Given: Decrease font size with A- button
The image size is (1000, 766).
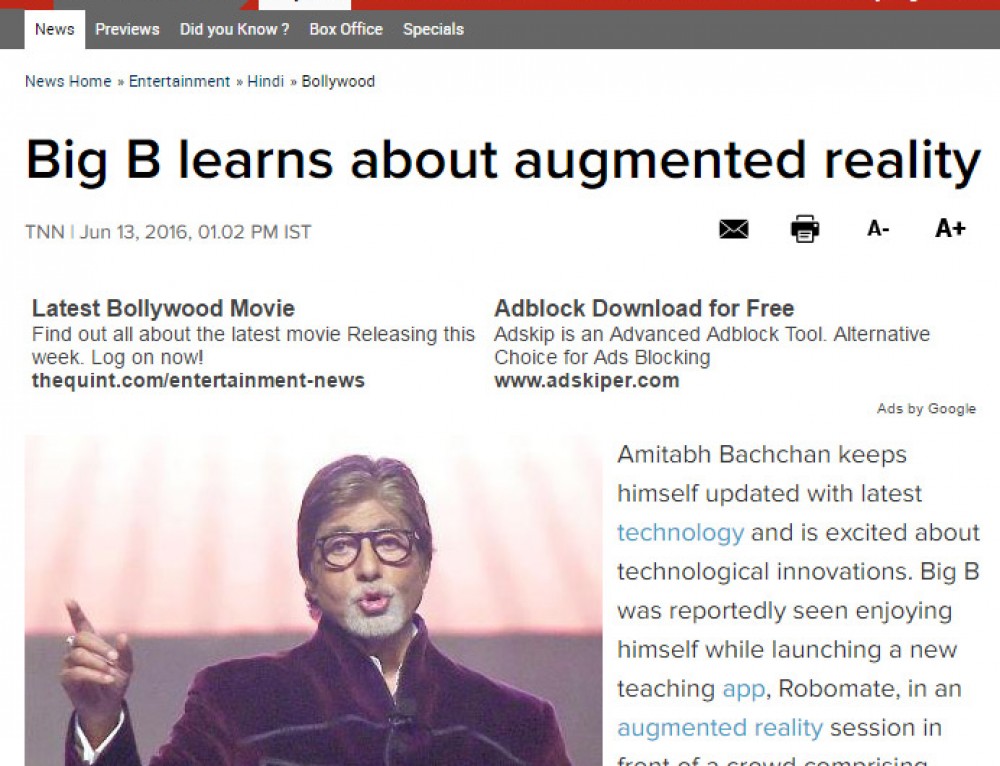Looking at the screenshot, I should pos(878,229).
